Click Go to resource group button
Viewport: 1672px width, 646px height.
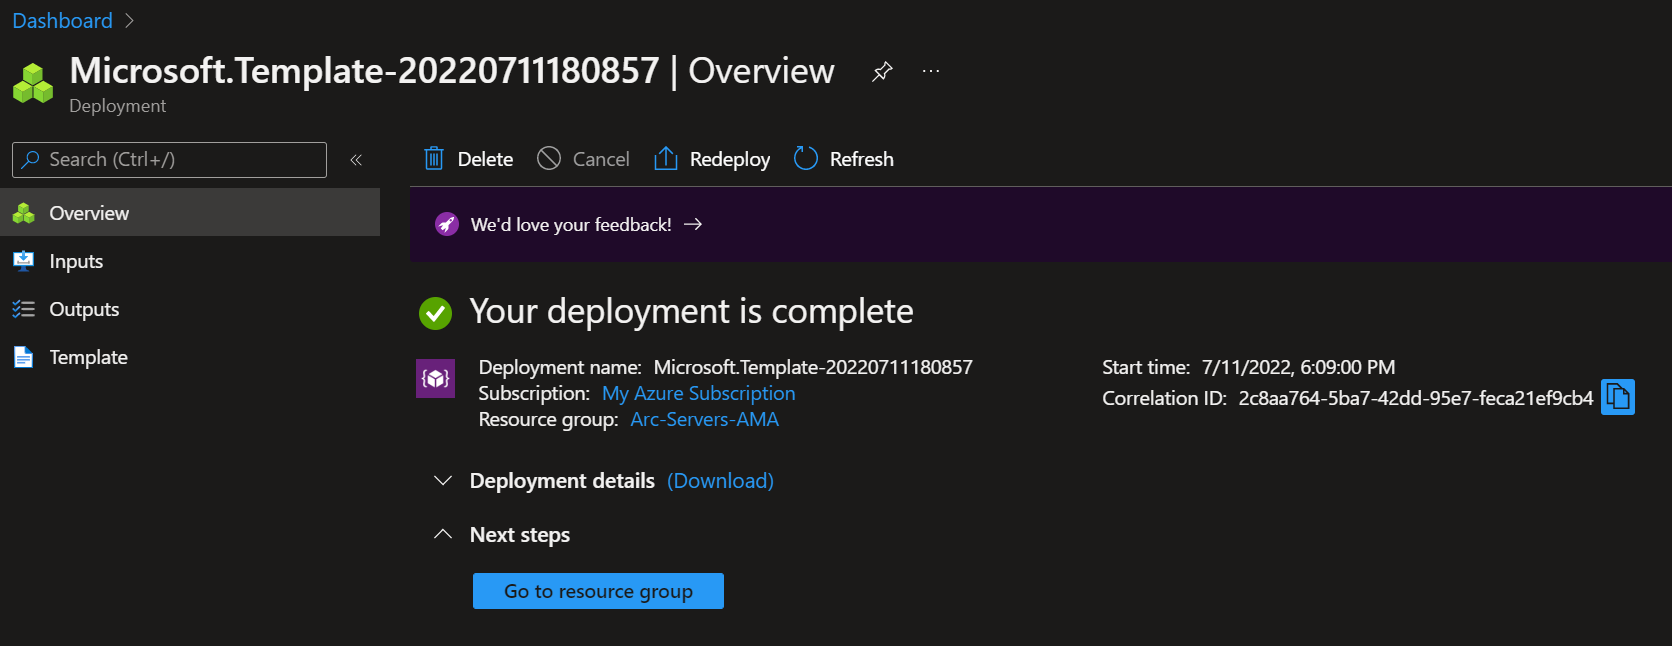click(598, 591)
